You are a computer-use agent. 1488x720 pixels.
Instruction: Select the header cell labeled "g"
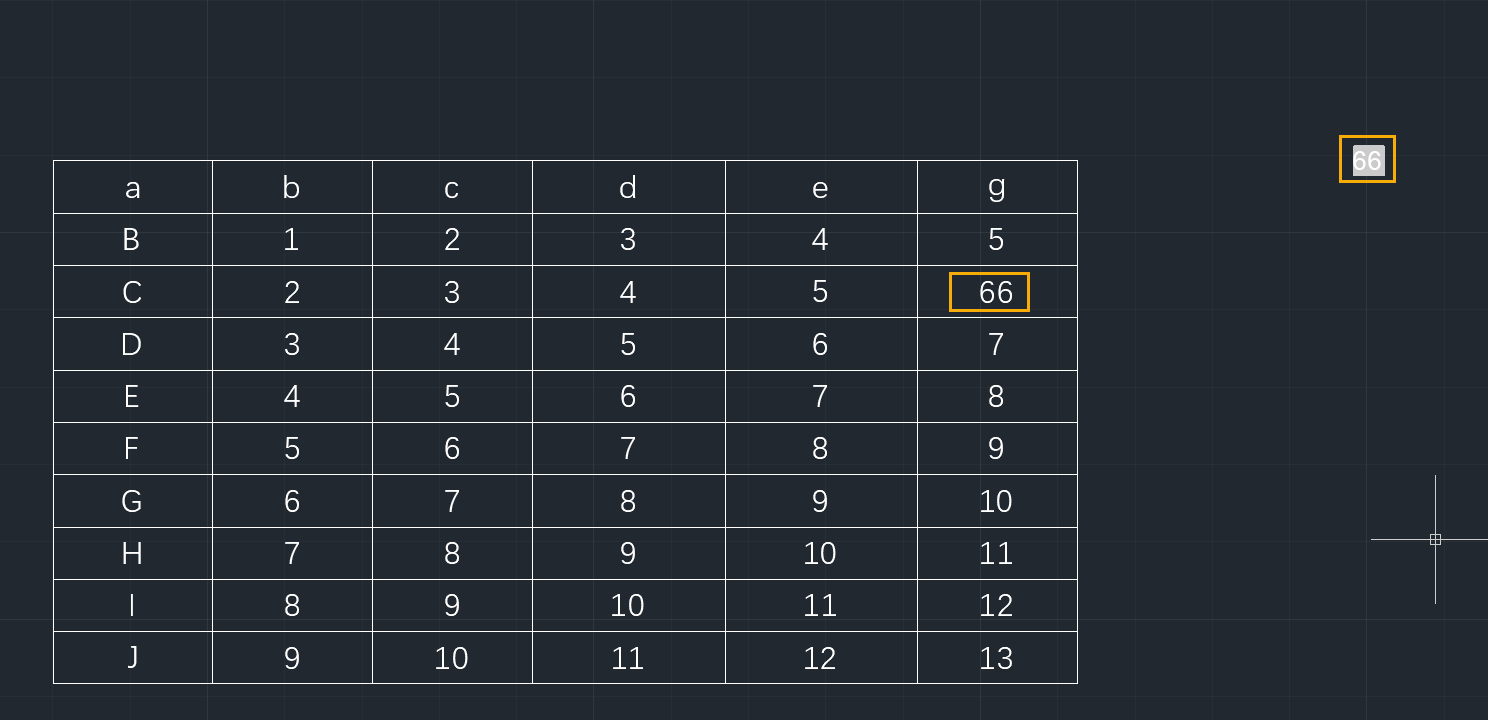click(x=997, y=187)
